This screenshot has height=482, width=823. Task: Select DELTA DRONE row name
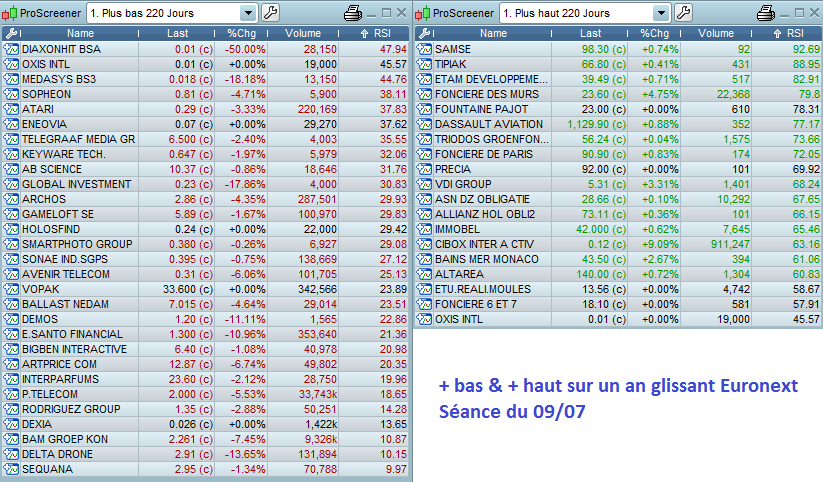[x=57, y=454]
